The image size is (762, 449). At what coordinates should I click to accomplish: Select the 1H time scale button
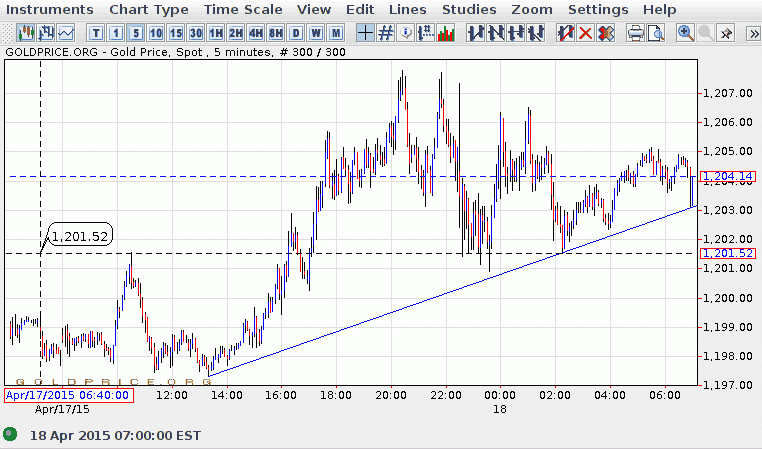216,33
